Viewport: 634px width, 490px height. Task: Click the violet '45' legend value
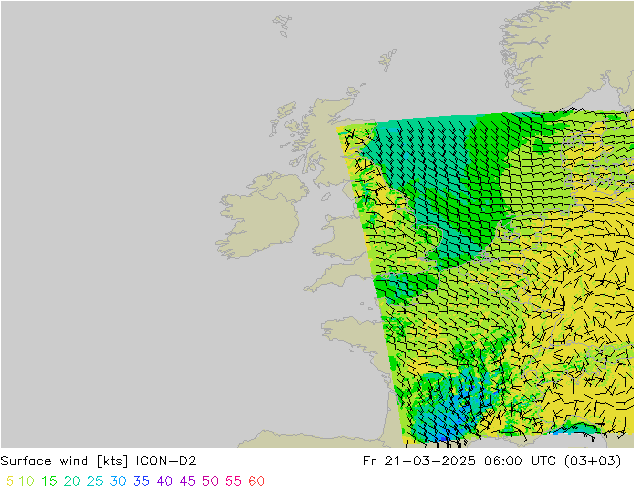(x=188, y=481)
